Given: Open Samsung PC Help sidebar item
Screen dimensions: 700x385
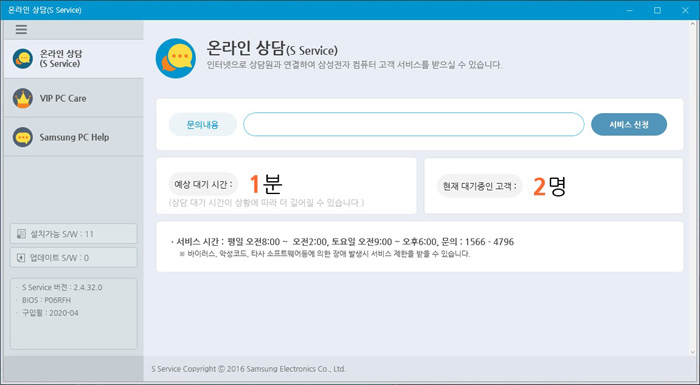Looking at the screenshot, I should pos(74,137).
